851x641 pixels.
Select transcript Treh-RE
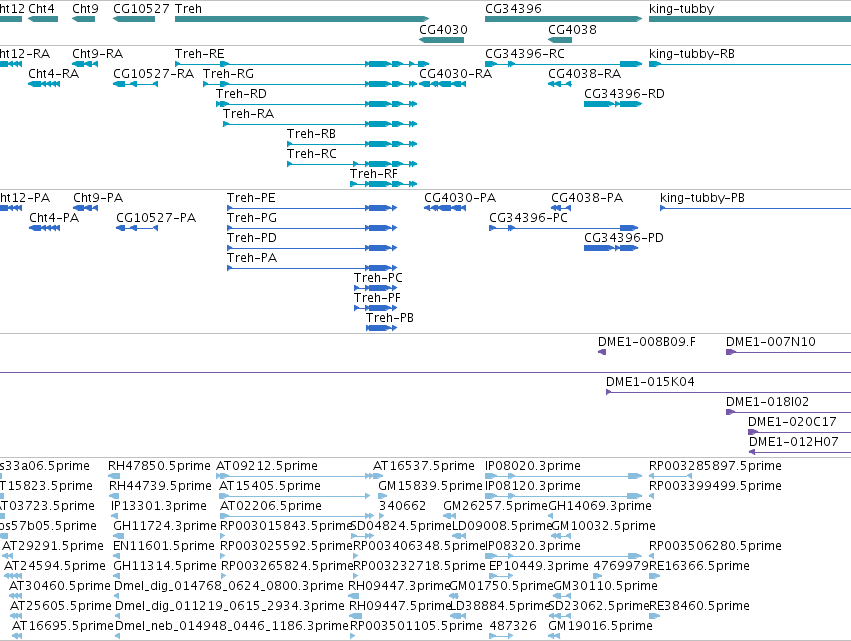200,54
